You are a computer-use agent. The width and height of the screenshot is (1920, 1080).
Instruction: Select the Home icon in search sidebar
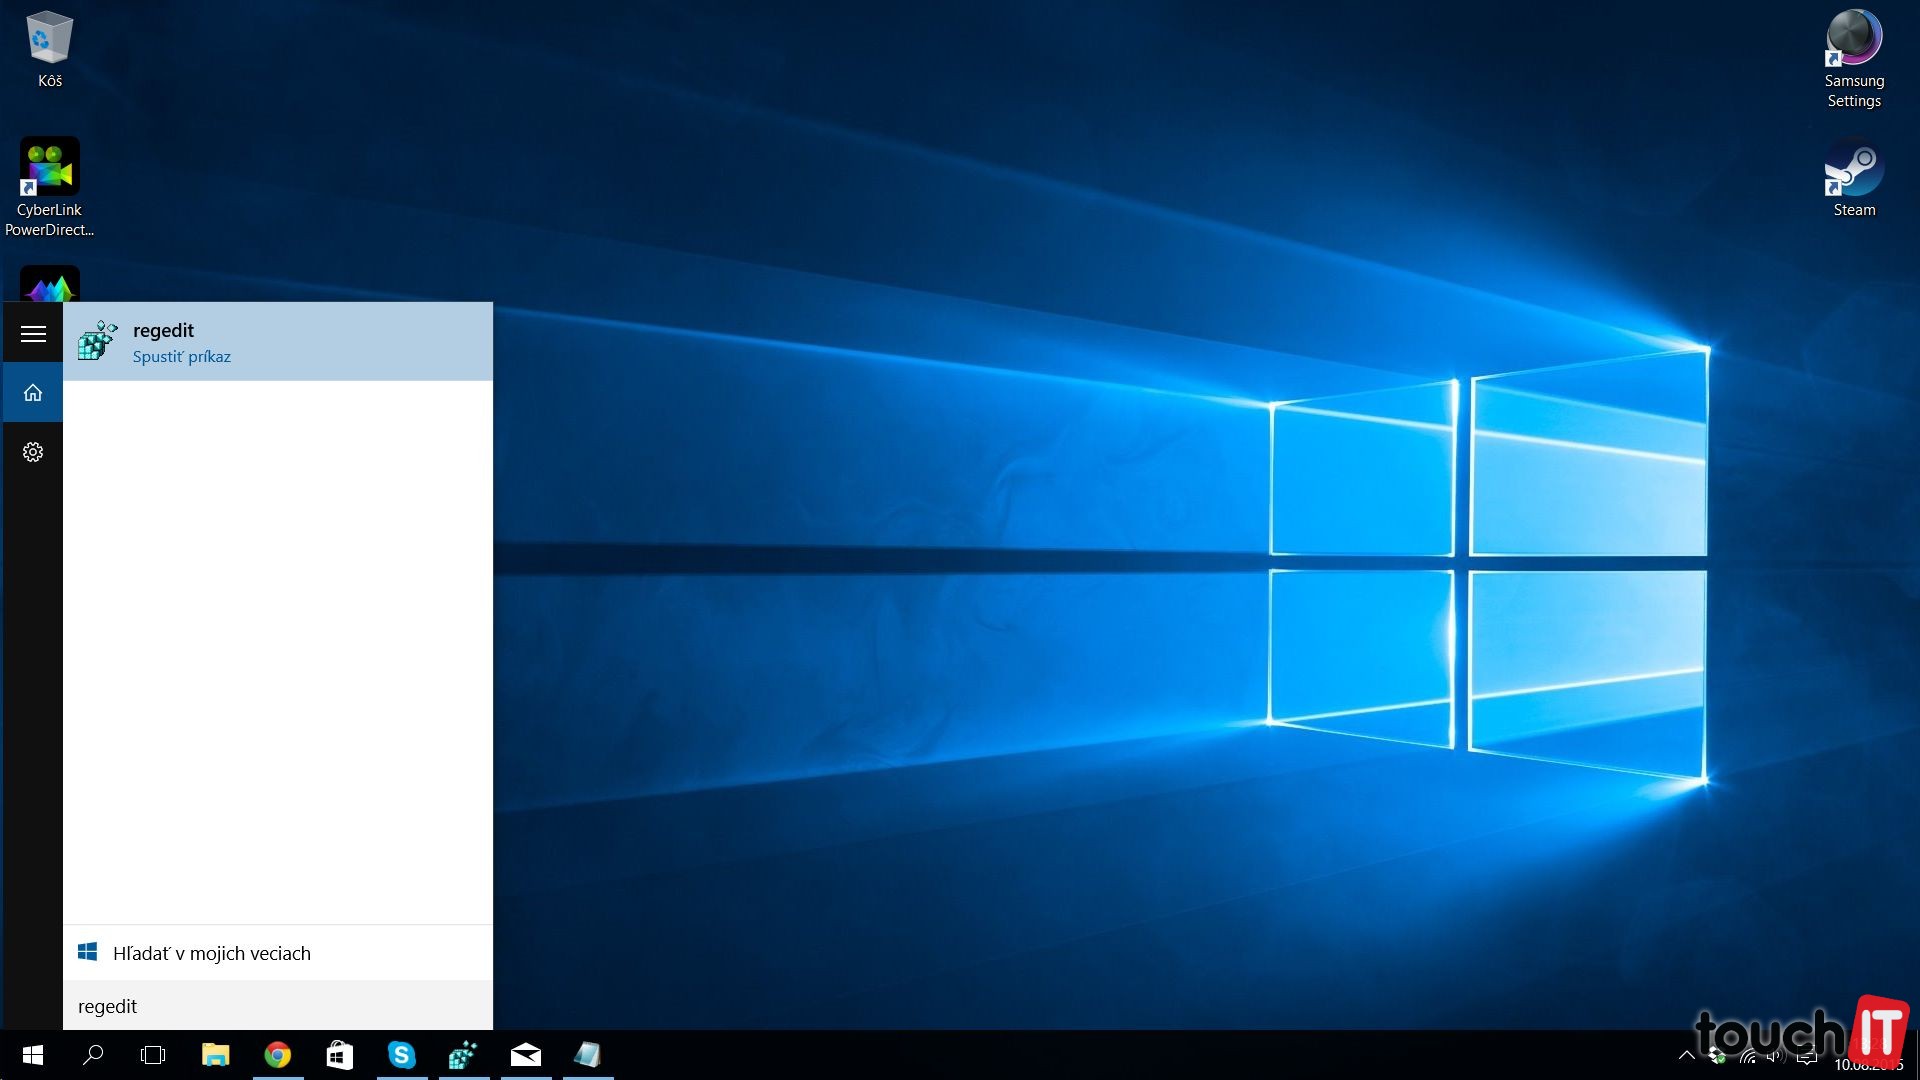(33, 393)
